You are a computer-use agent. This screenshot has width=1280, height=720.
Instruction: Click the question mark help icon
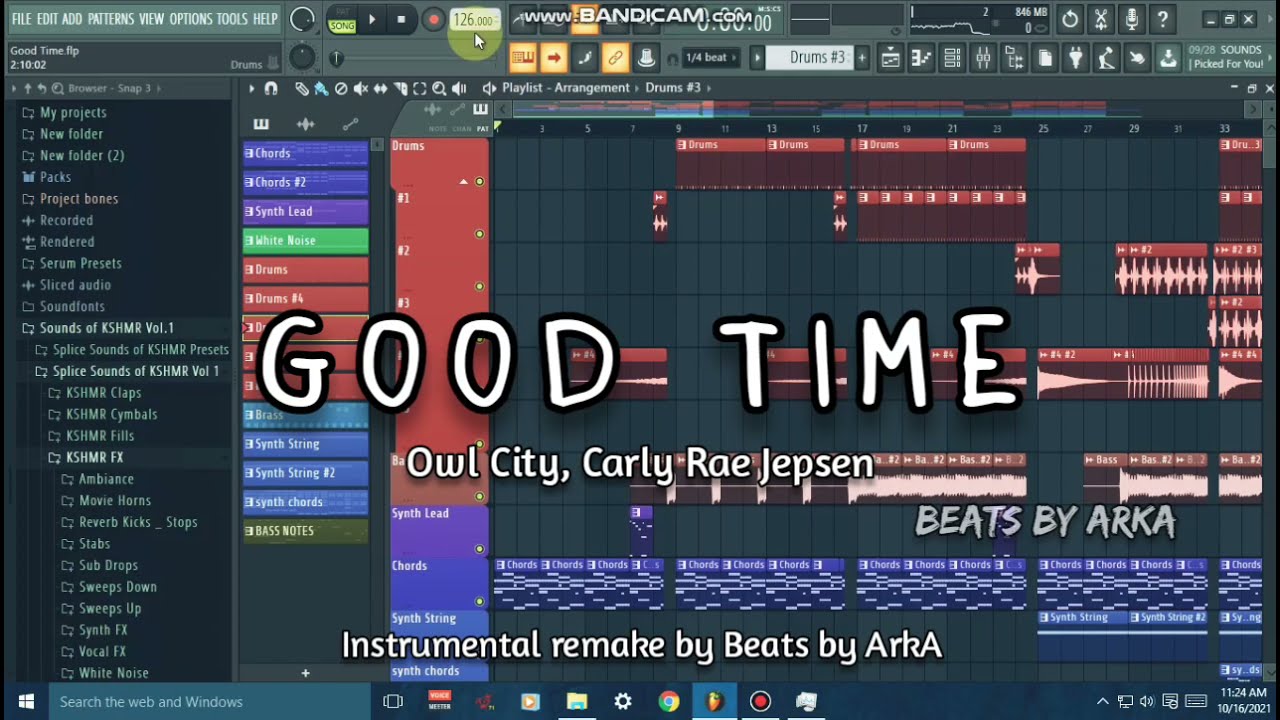pos(1162,19)
